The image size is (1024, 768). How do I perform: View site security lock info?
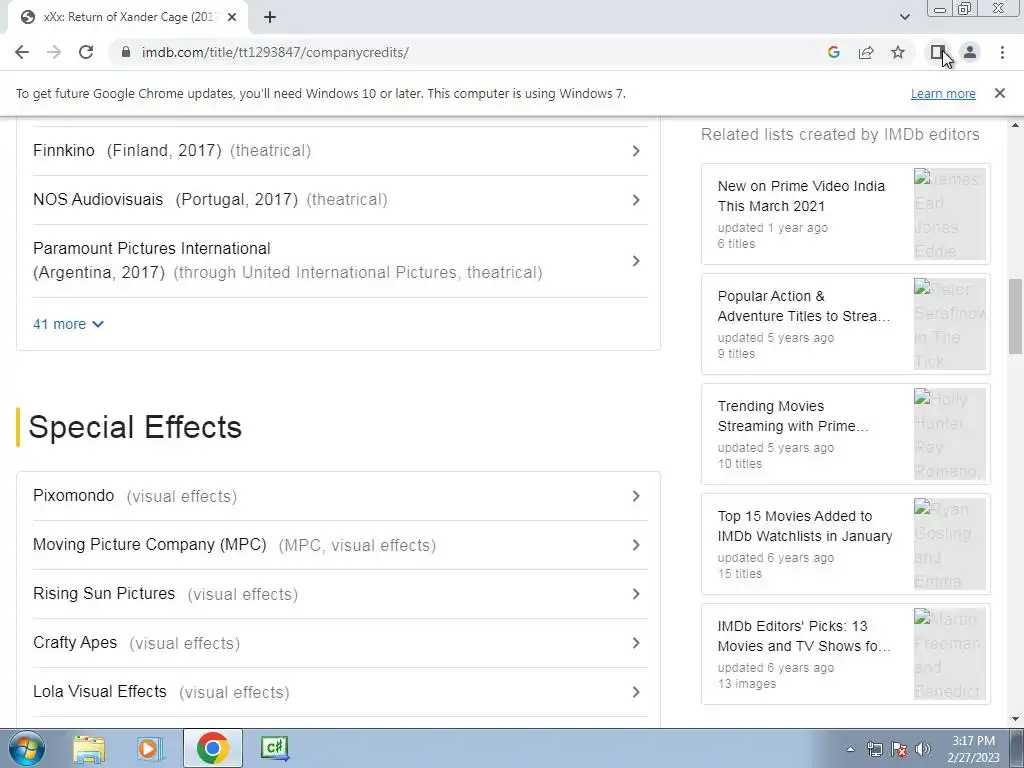pyautogui.click(x=126, y=52)
